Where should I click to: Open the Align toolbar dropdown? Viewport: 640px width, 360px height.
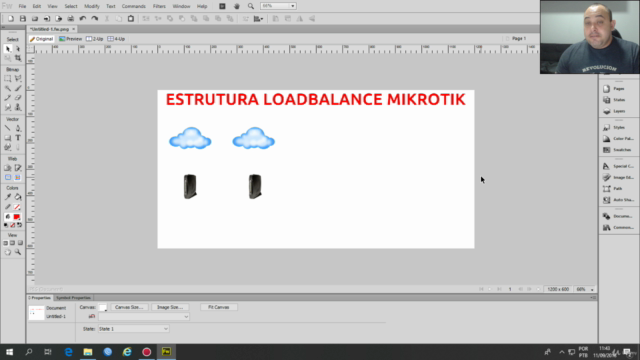pyautogui.click(x=258, y=18)
